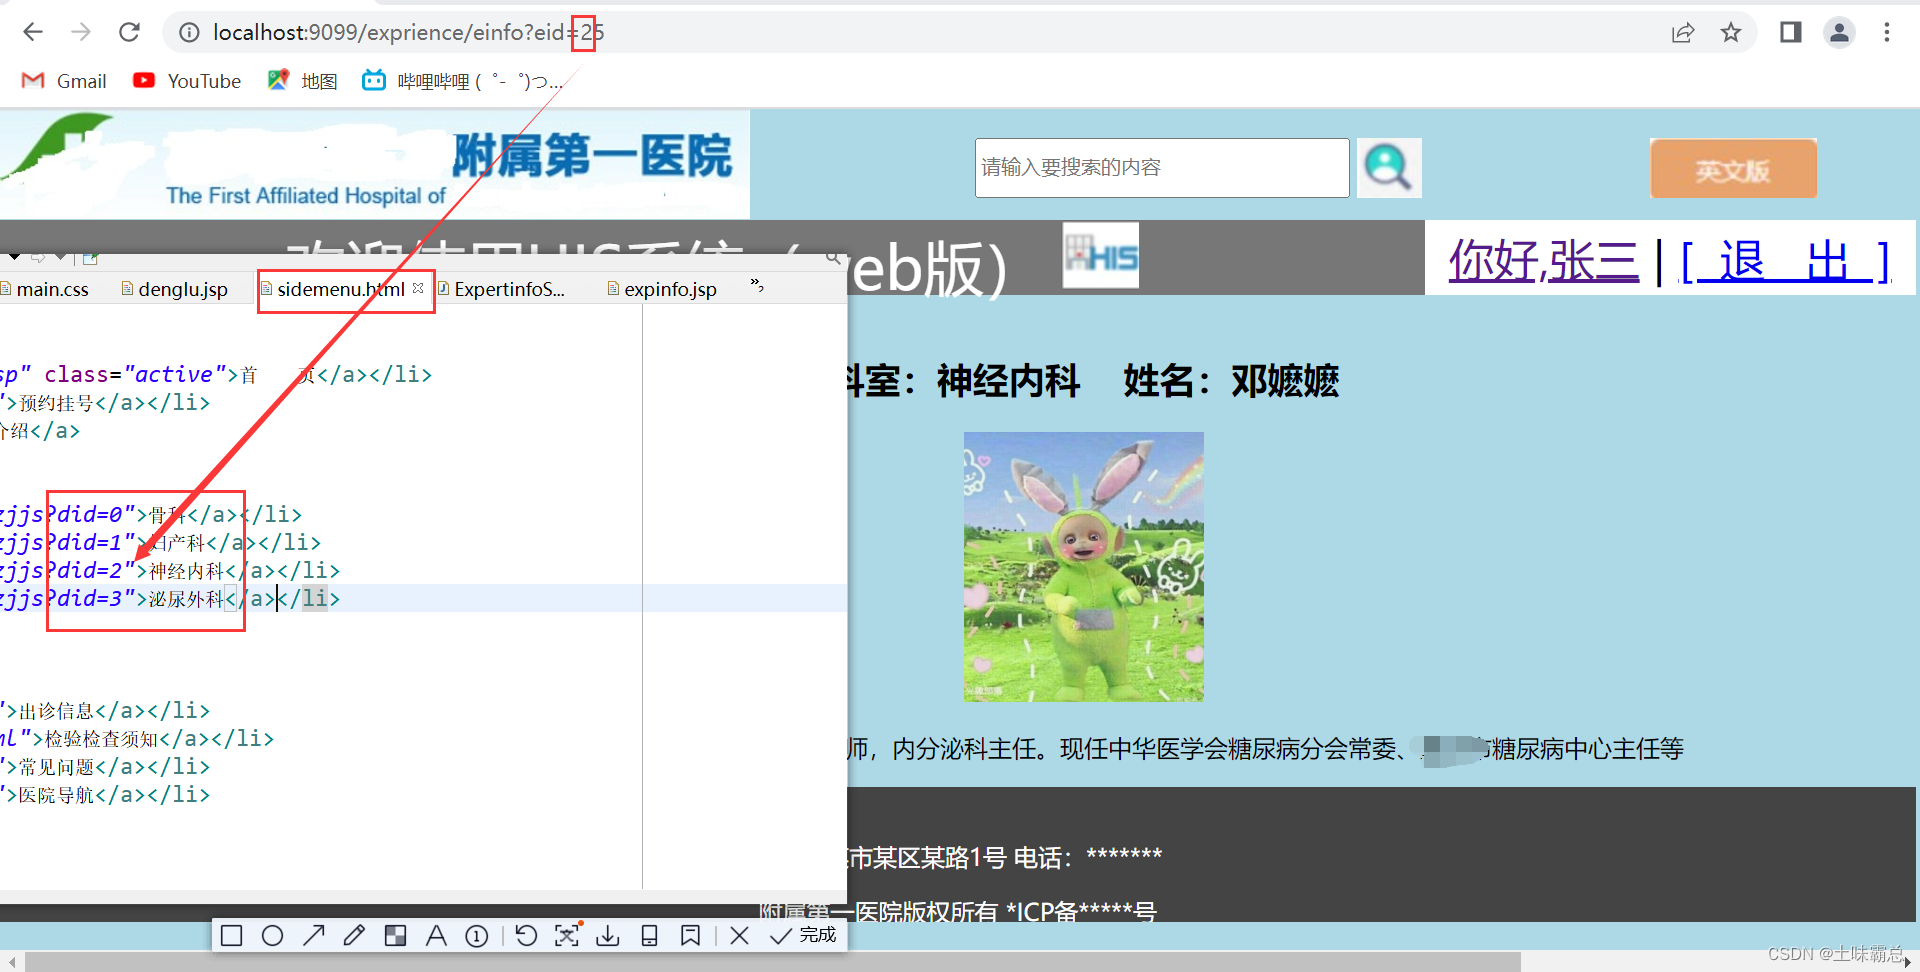Send the screenshot to phone
The width and height of the screenshot is (1920, 972).
point(649,936)
